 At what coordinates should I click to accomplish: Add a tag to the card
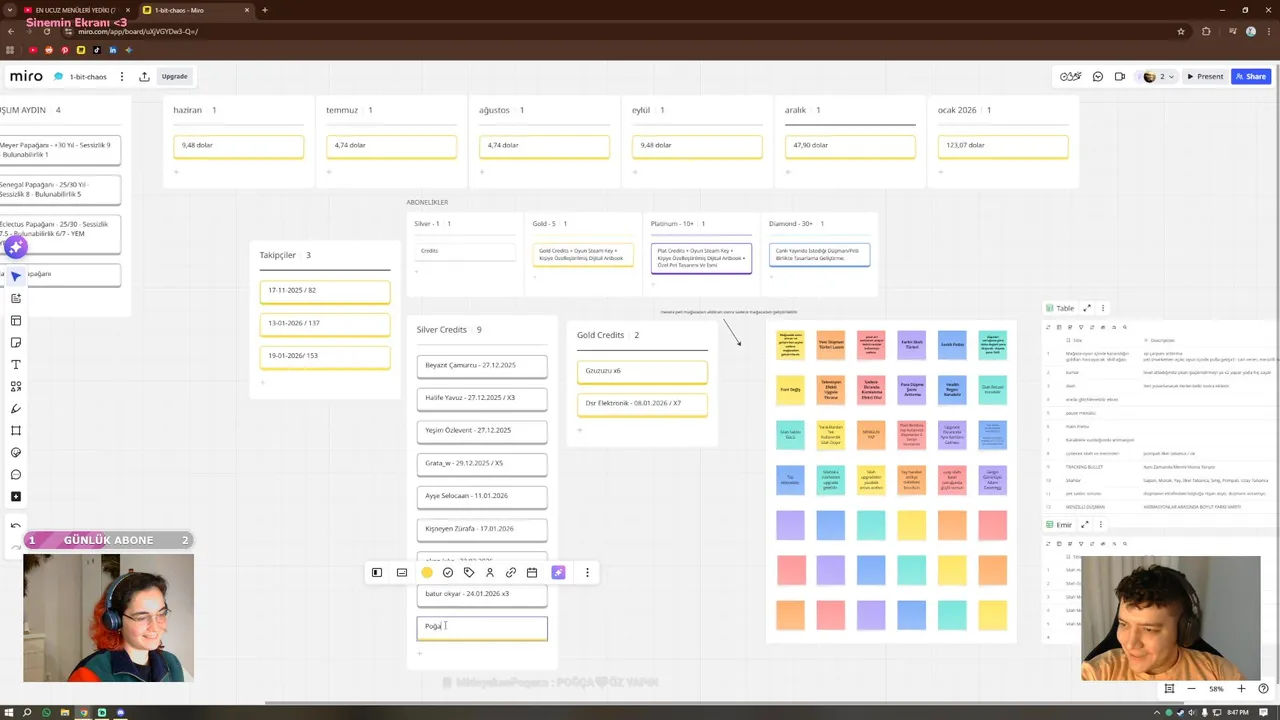tap(469, 573)
